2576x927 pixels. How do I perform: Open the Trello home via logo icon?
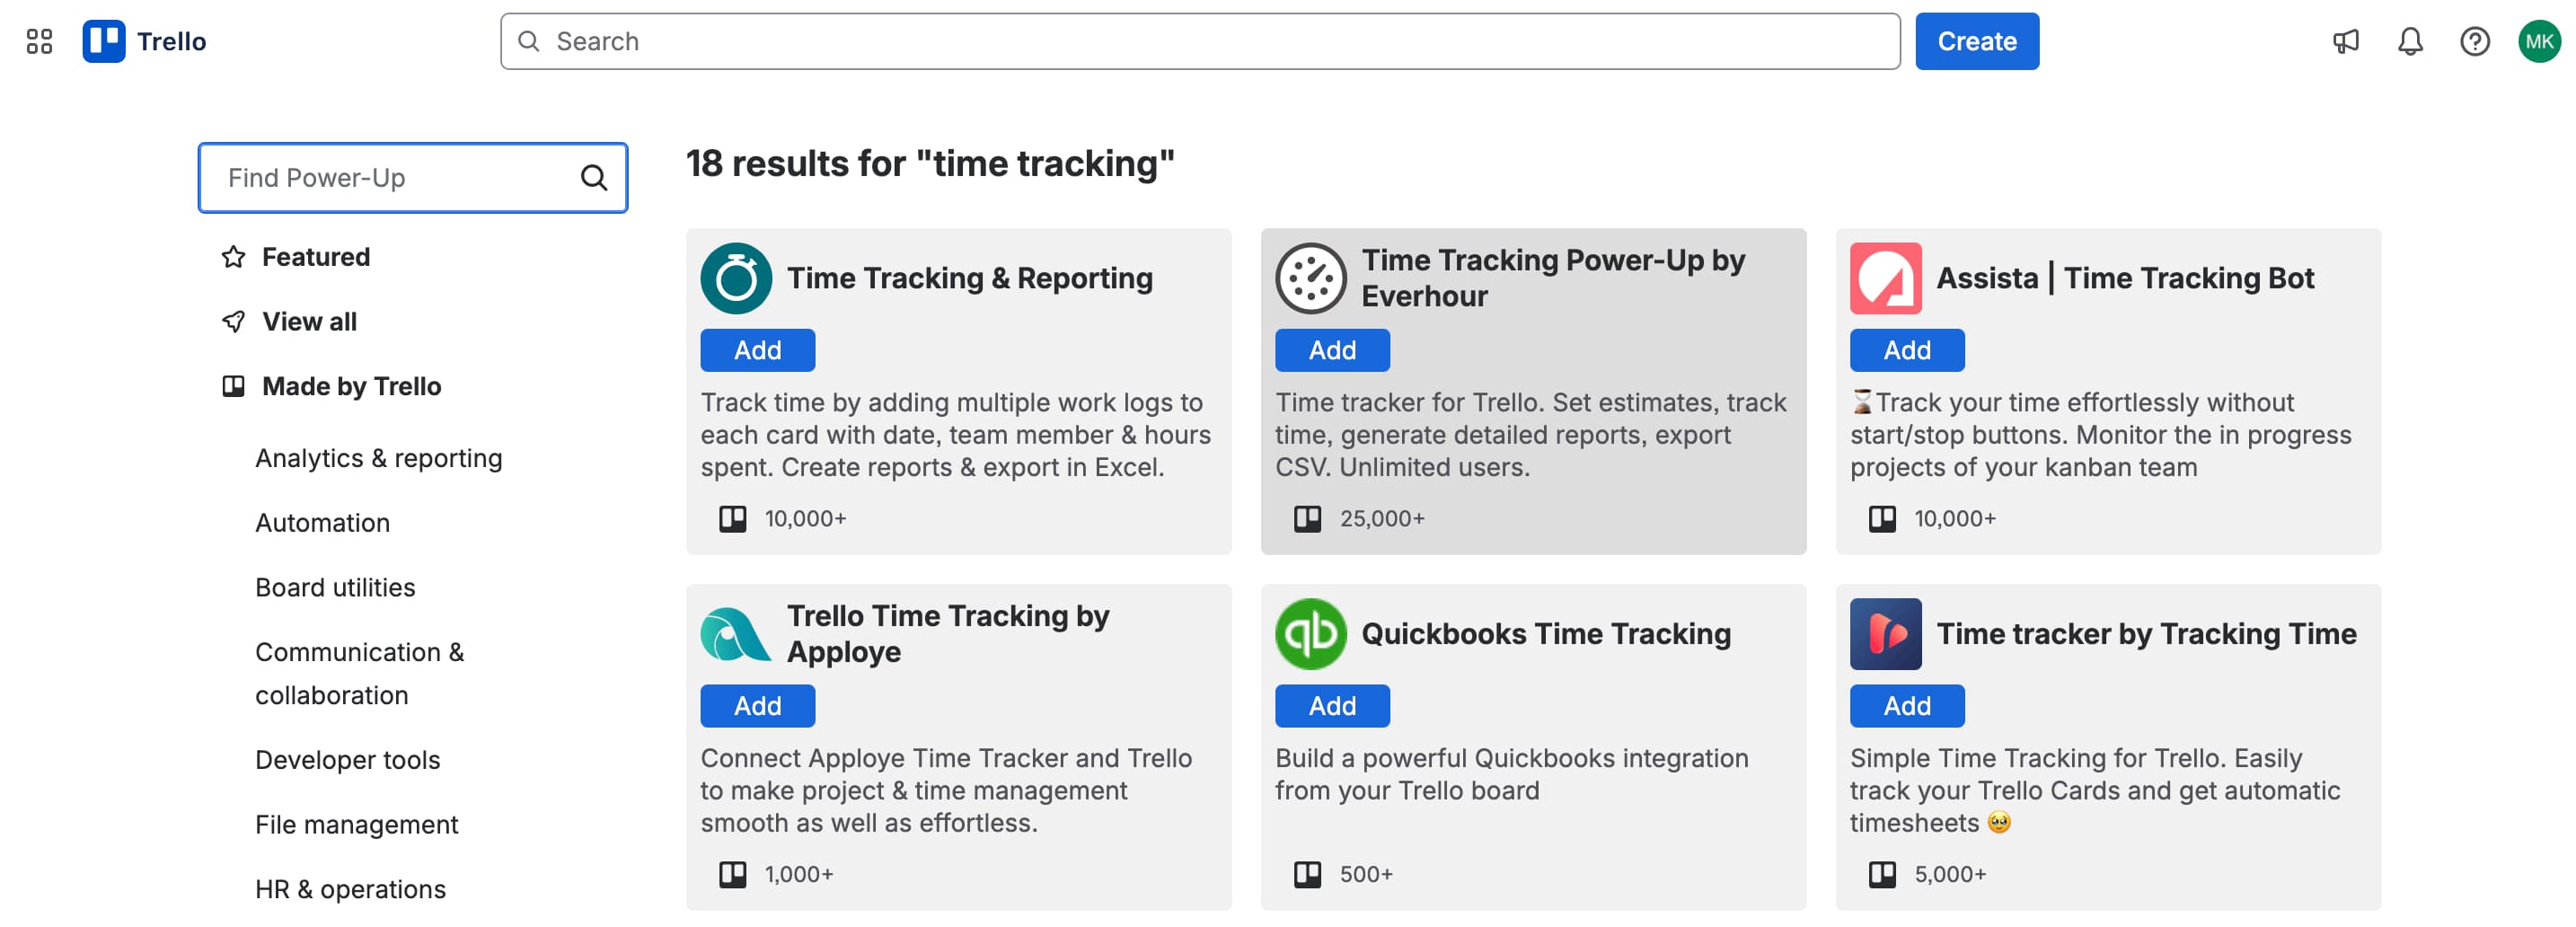(106, 41)
